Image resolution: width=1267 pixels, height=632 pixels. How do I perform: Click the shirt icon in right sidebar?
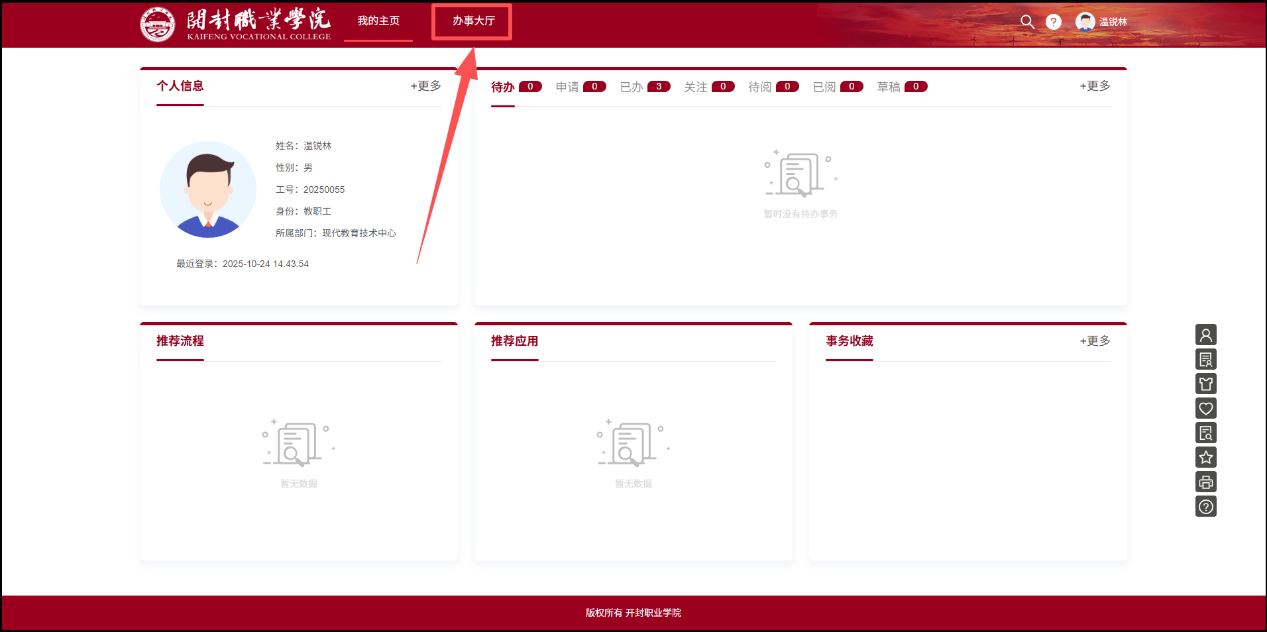pyautogui.click(x=1206, y=384)
